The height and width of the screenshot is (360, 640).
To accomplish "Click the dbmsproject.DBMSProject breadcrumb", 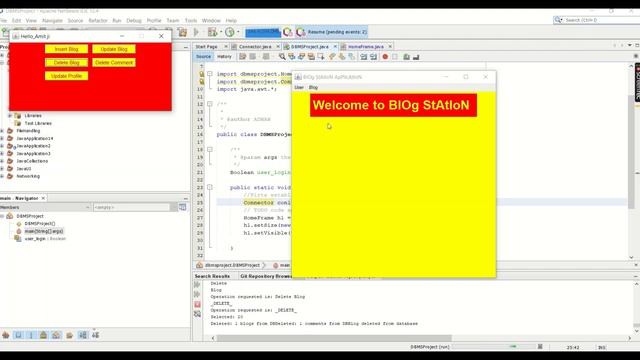I will [232, 265].
